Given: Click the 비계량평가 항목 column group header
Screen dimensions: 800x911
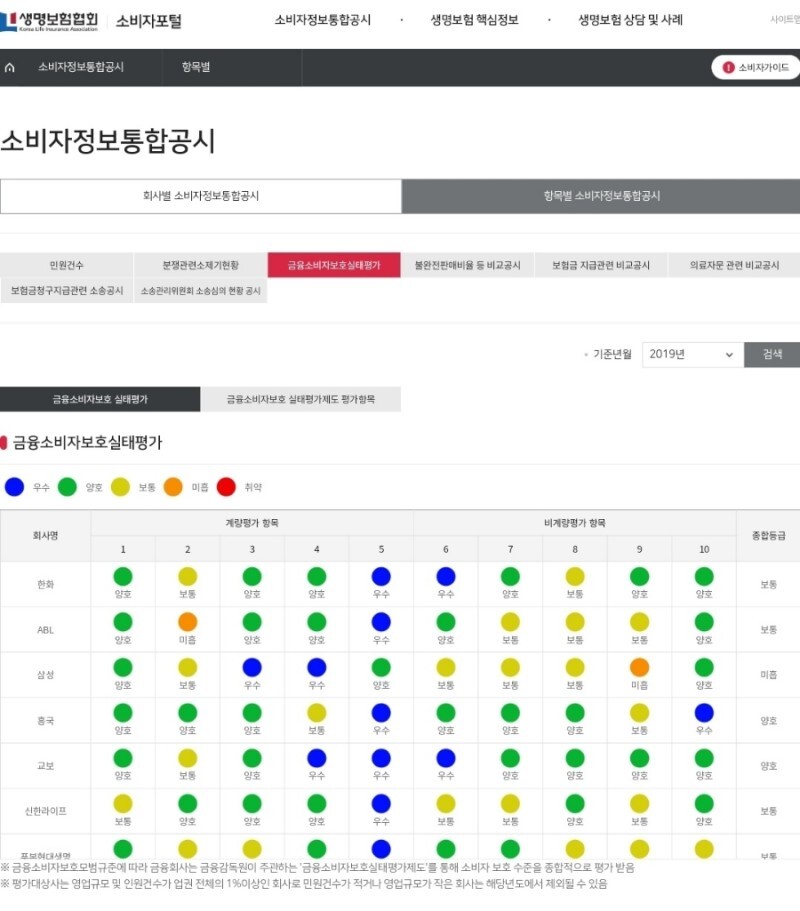Looking at the screenshot, I should 575,523.
